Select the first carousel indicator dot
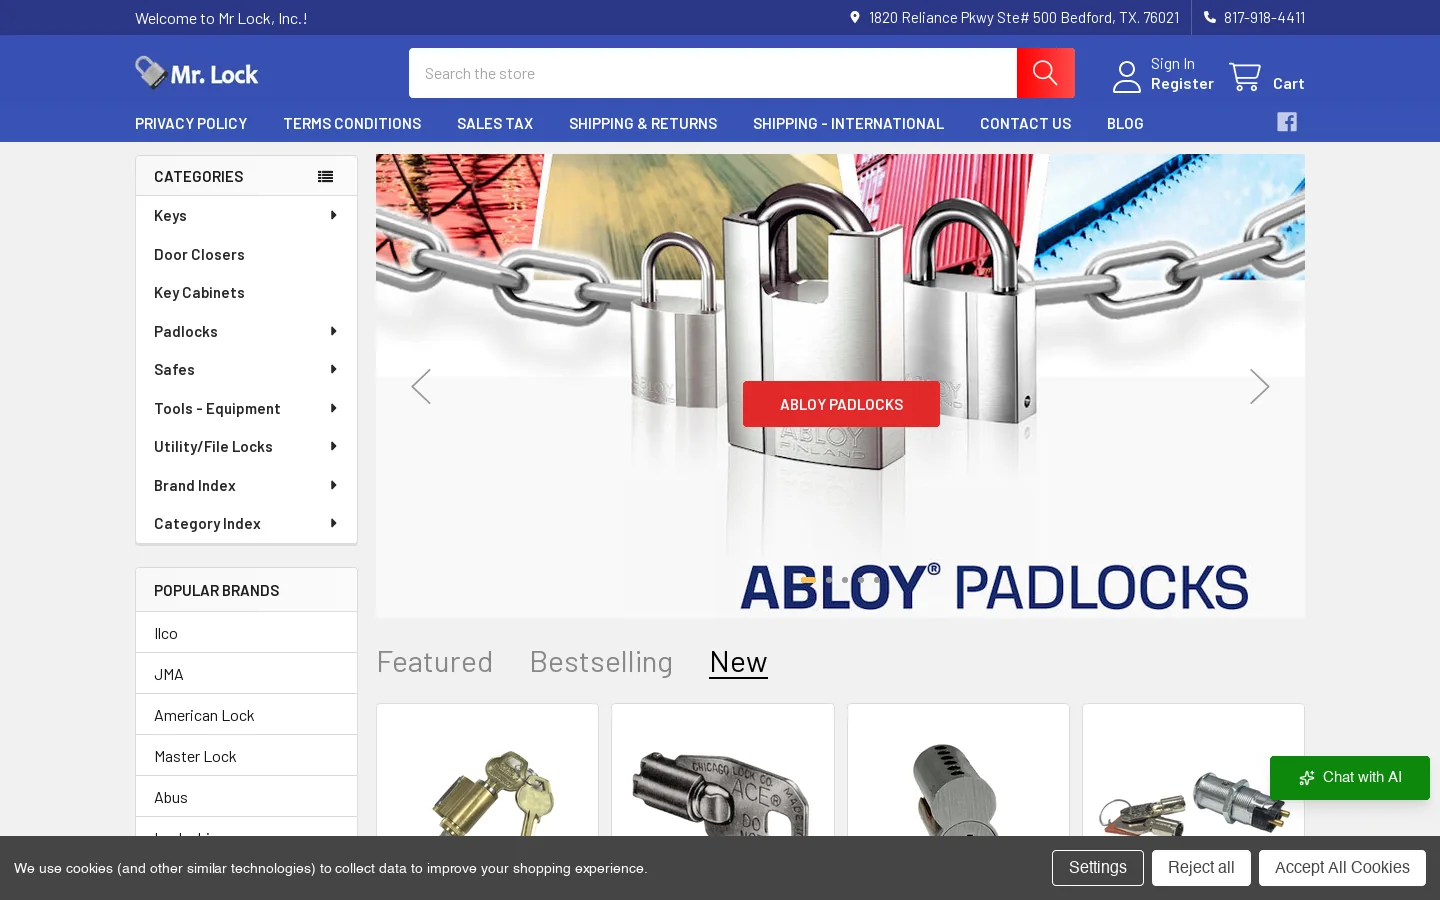The image size is (1440, 900). pyautogui.click(x=808, y=580)
